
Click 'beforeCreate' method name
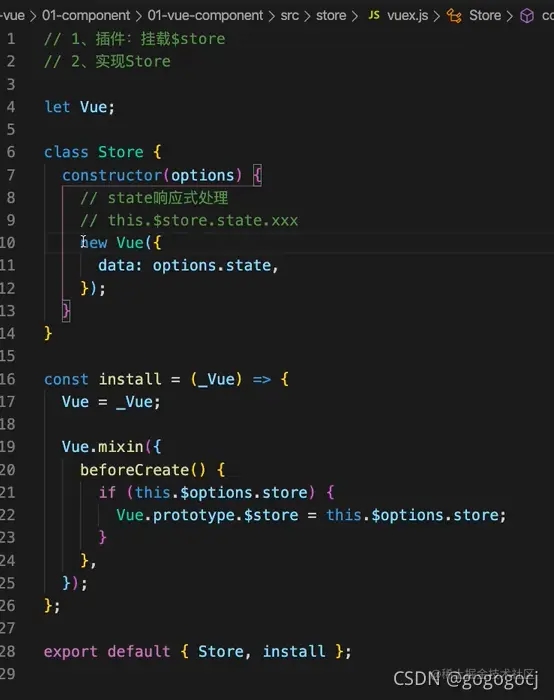click(x=134, y=470)
